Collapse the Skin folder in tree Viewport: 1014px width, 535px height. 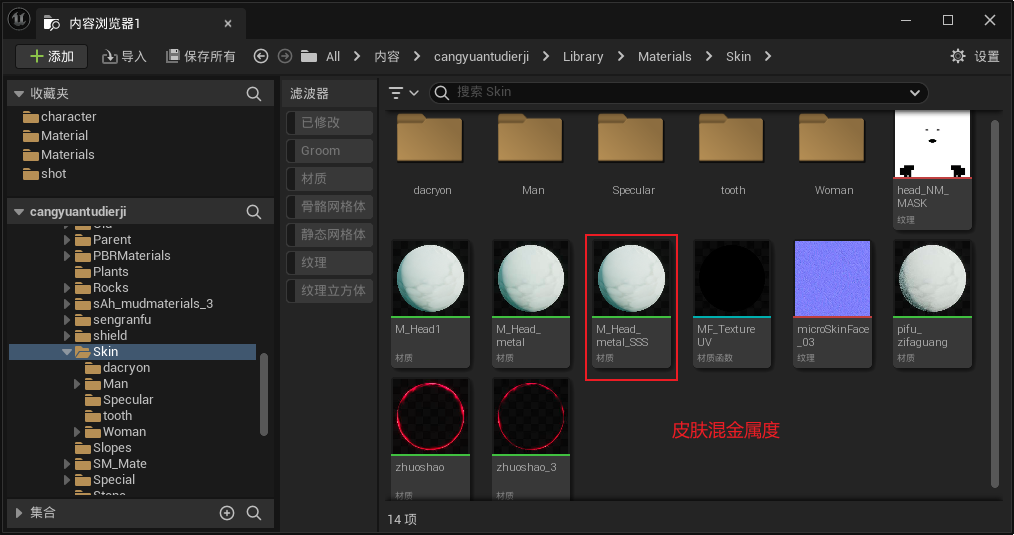66,352
